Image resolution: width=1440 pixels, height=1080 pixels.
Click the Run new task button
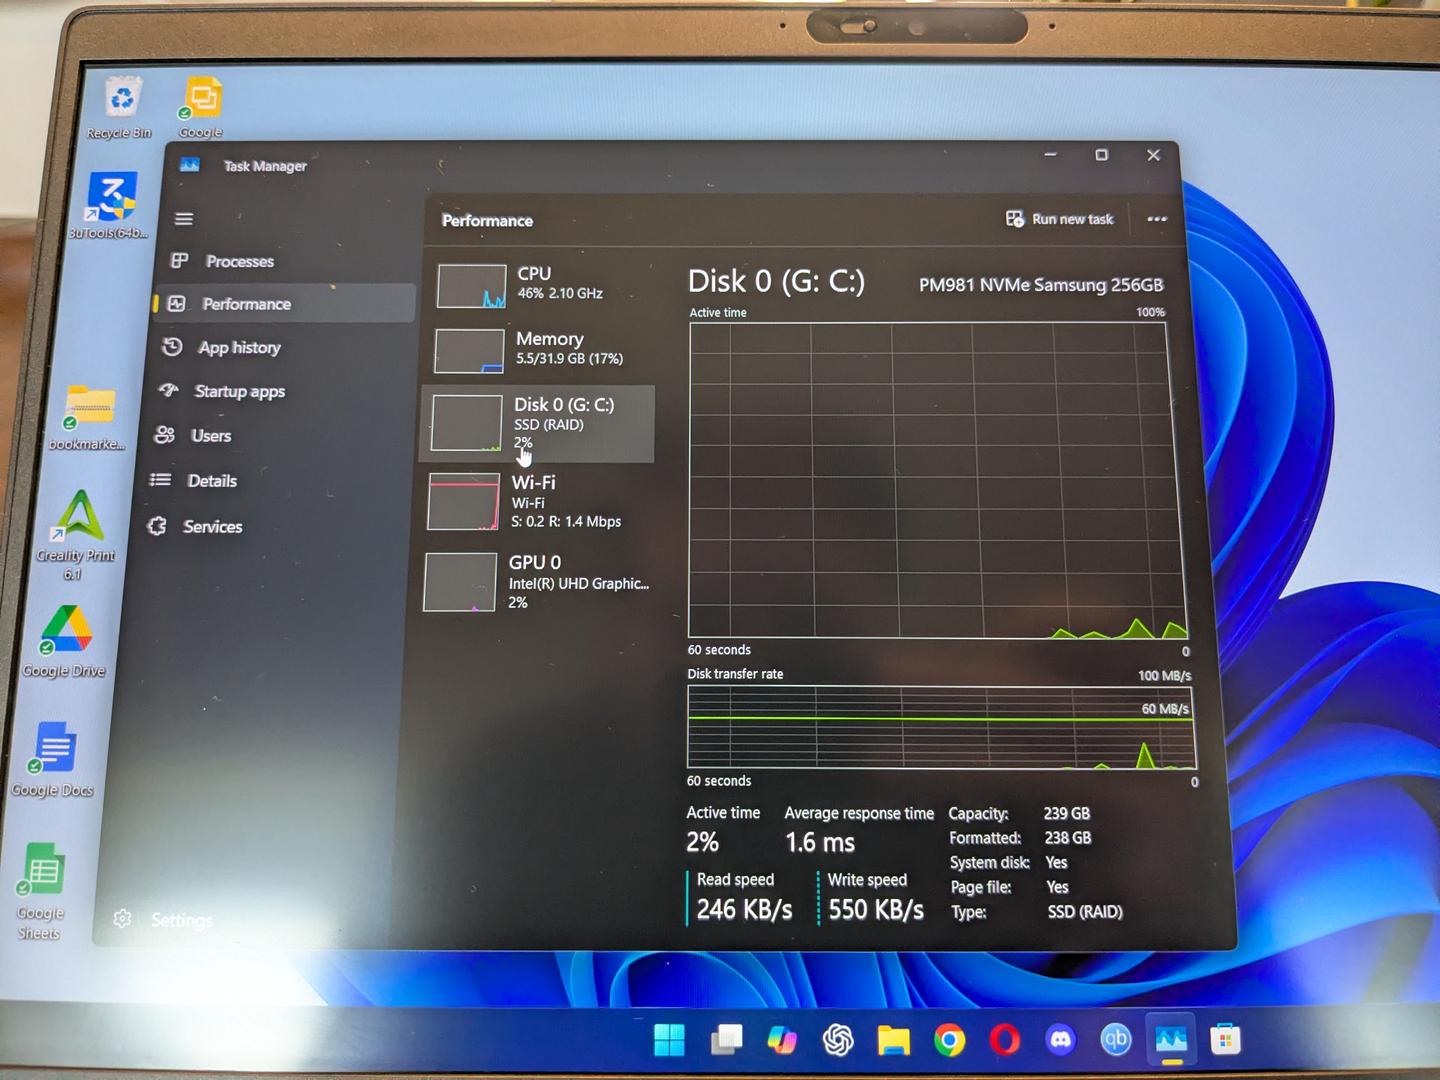(1060, 219)
